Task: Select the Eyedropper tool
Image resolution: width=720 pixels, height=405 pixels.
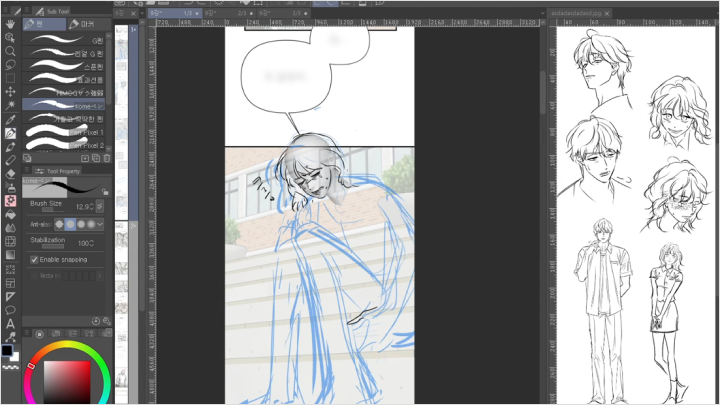Action: coord(10,120)
